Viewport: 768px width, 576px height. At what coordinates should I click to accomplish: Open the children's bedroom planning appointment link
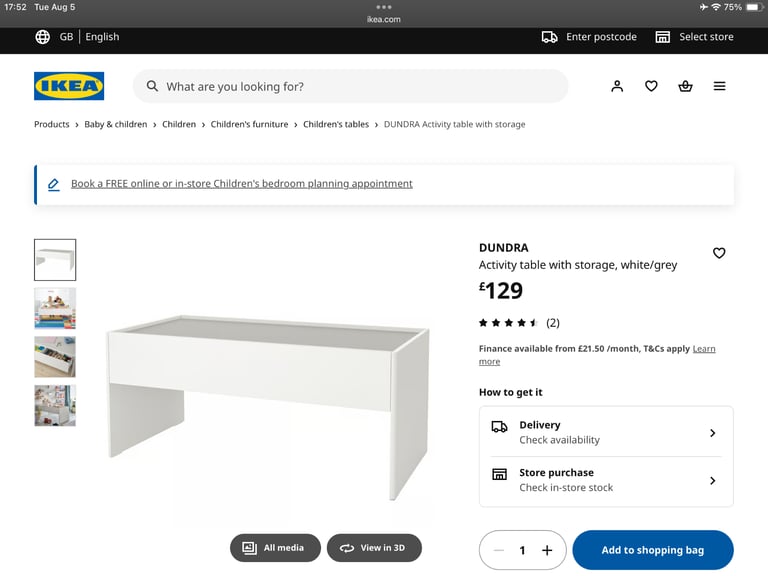pos(241,184)
